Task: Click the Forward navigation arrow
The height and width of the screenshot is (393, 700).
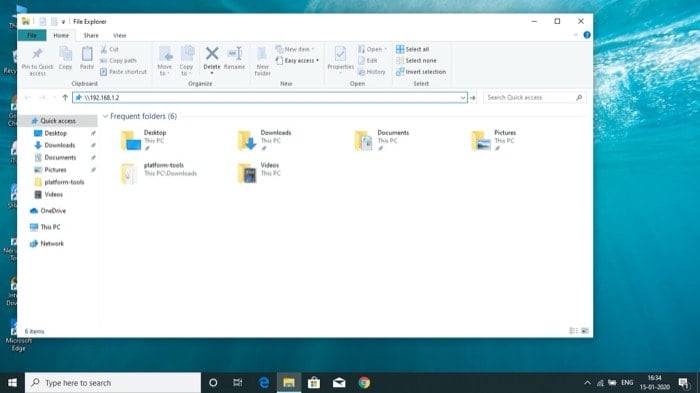Action: (x=42, y=97)
